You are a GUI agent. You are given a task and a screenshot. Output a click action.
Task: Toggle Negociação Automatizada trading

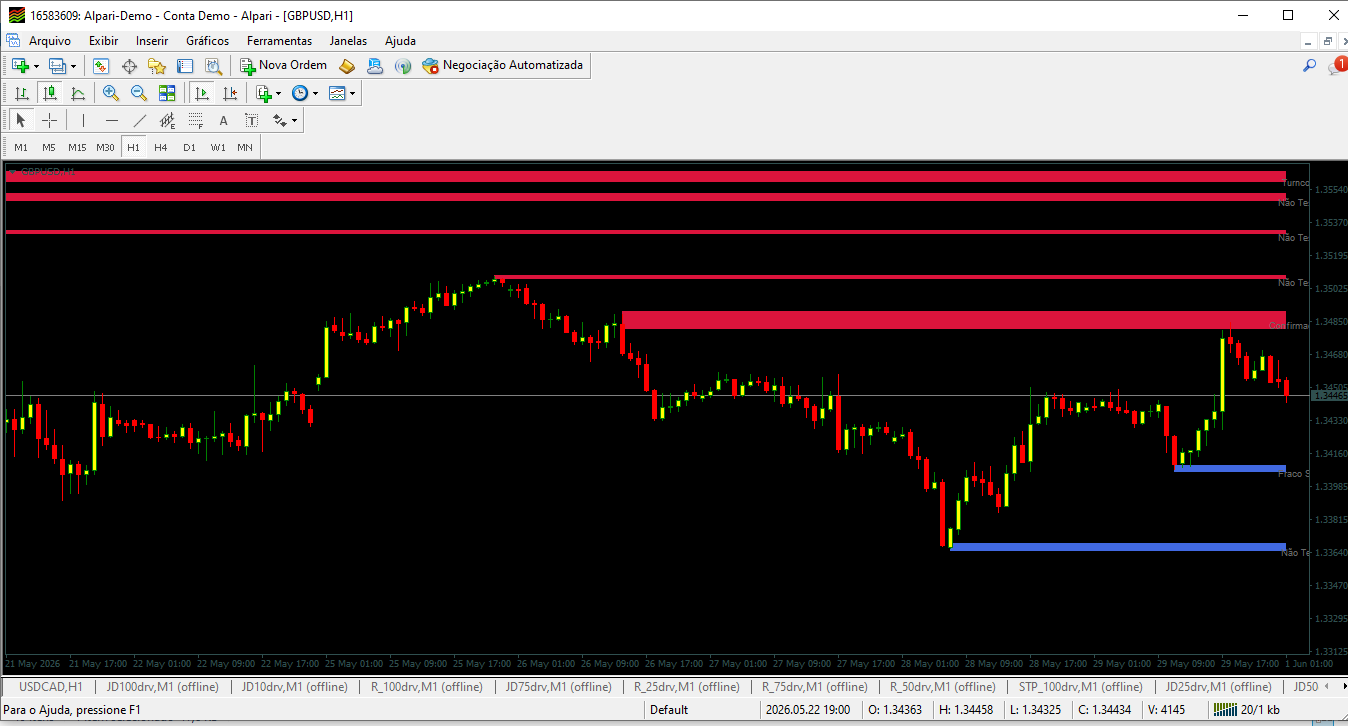point(502,66)
